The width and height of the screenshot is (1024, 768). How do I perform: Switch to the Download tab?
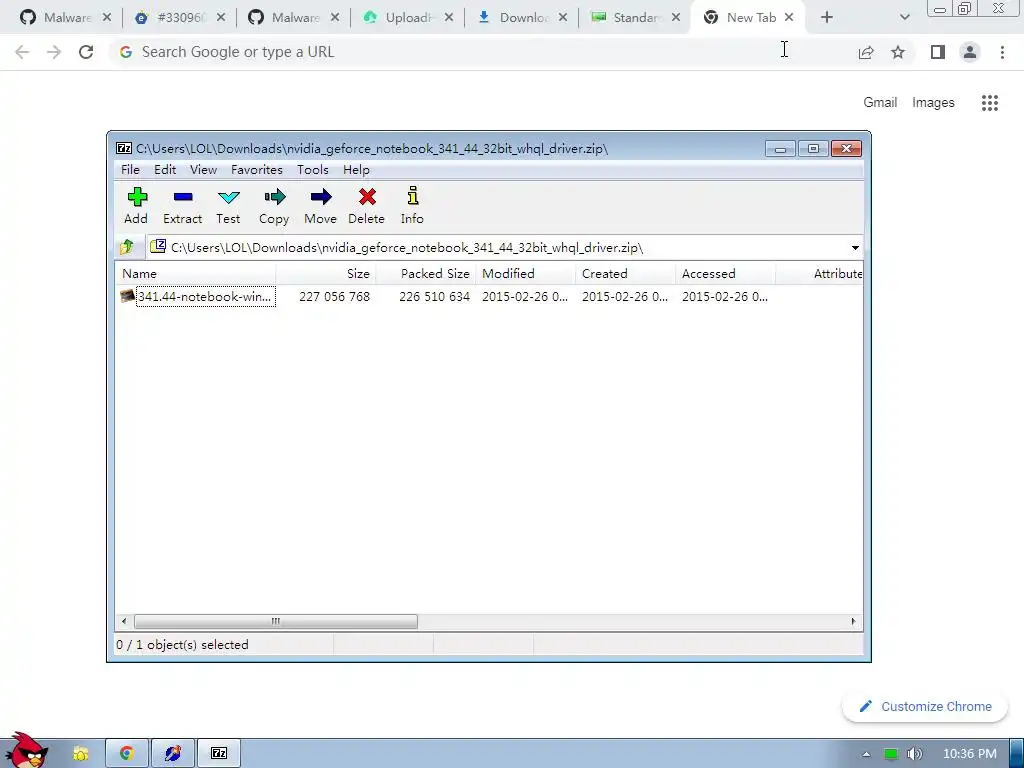[x=522, y=18]
